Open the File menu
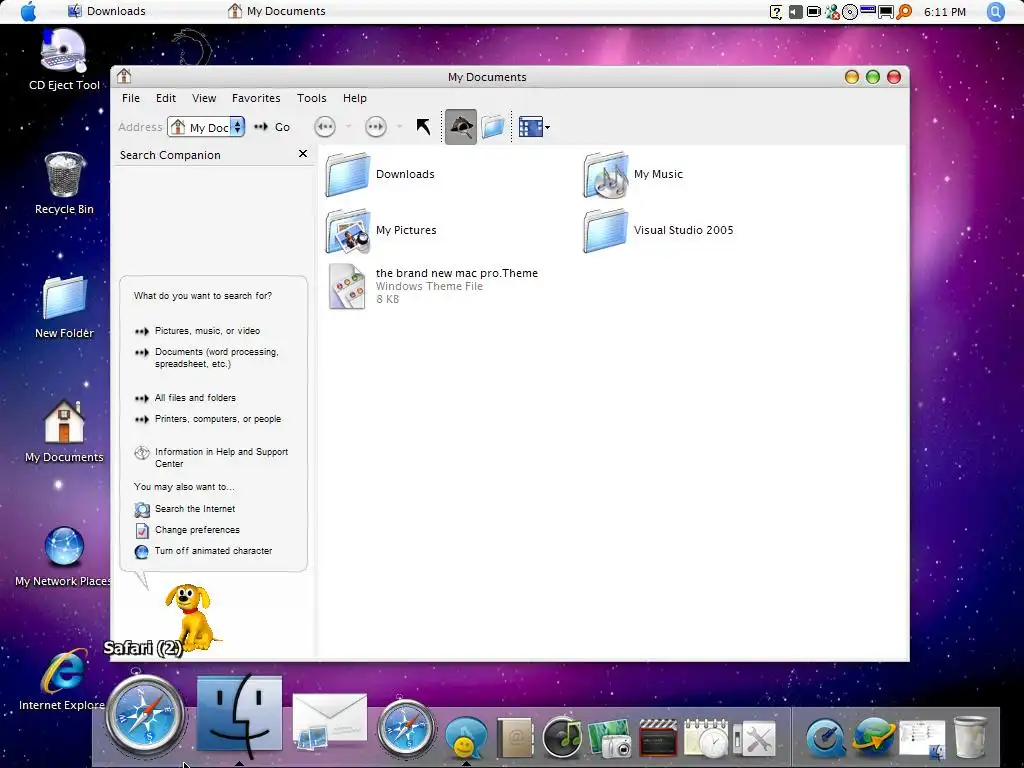The height and width of the screenshot is (768, 1024). click(131, 98)
